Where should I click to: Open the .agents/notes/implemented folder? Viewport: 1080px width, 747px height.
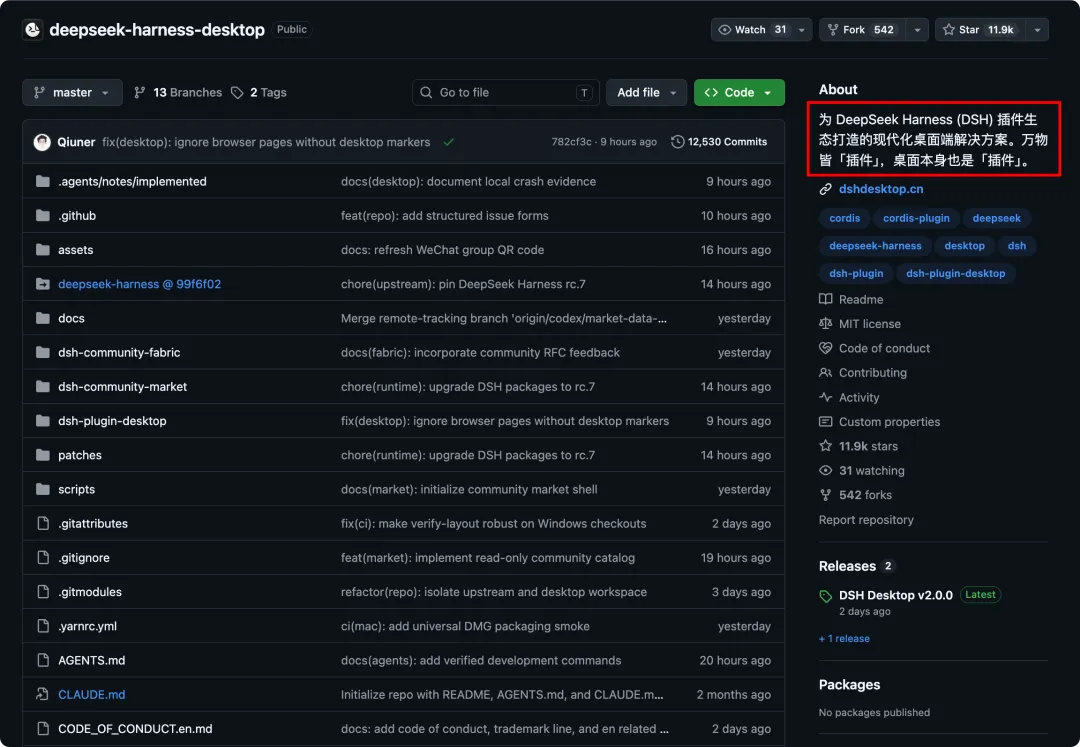[132, 181]
